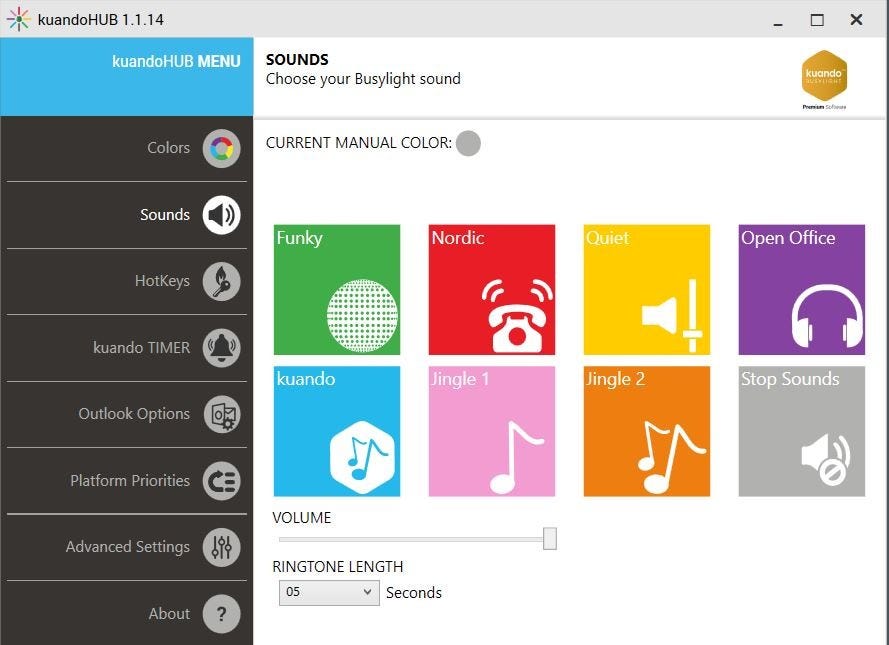Click the kuandoHUB app icon in title bar
889x645 pixels.
point(18,19)
